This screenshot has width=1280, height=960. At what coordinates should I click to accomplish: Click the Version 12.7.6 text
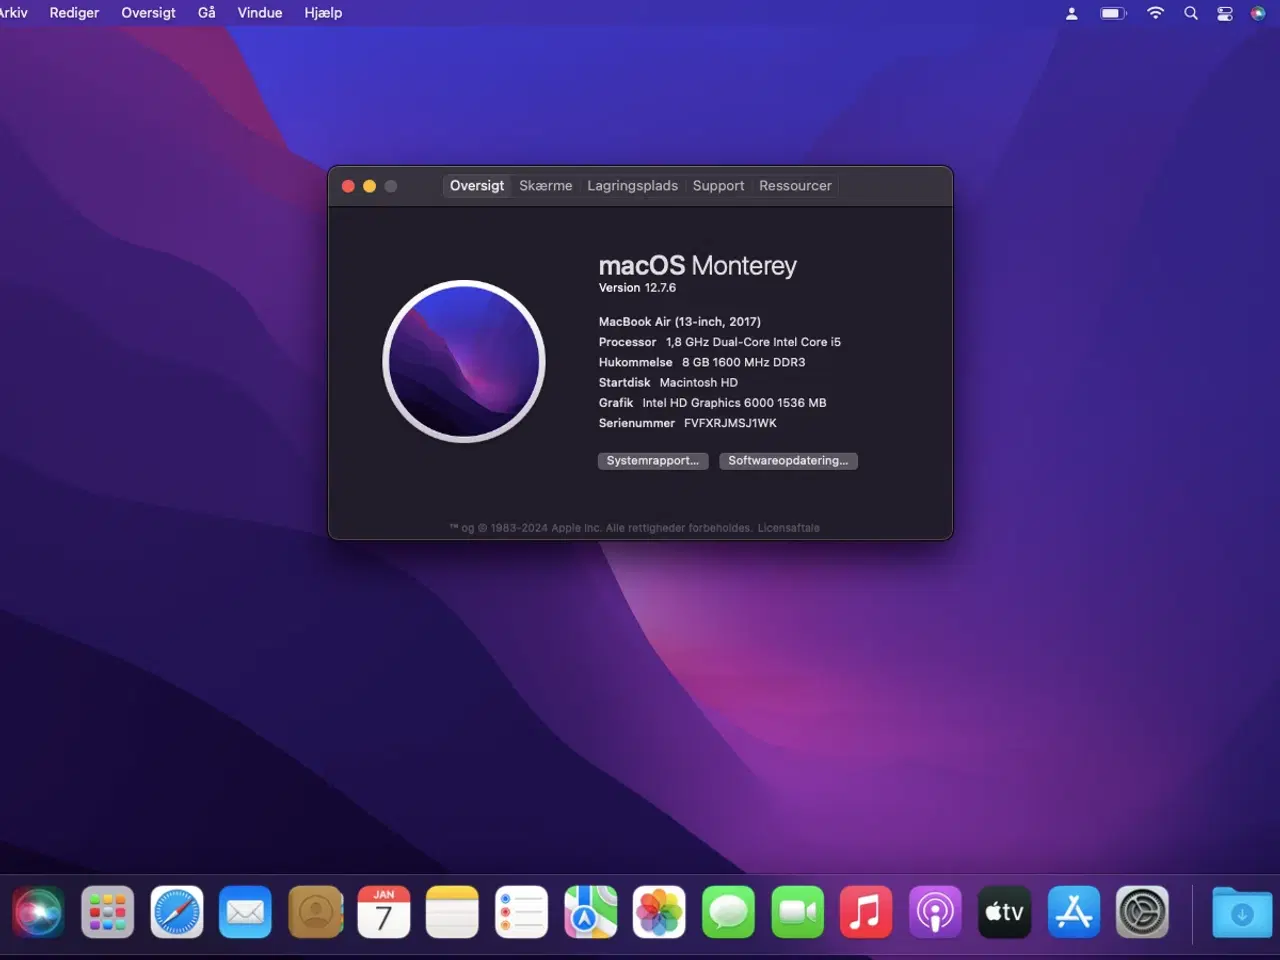[637, 288]
